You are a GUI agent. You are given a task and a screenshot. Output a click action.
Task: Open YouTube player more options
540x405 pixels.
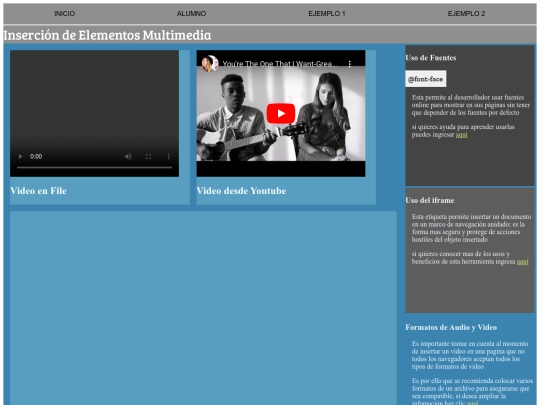pos(350,64)
